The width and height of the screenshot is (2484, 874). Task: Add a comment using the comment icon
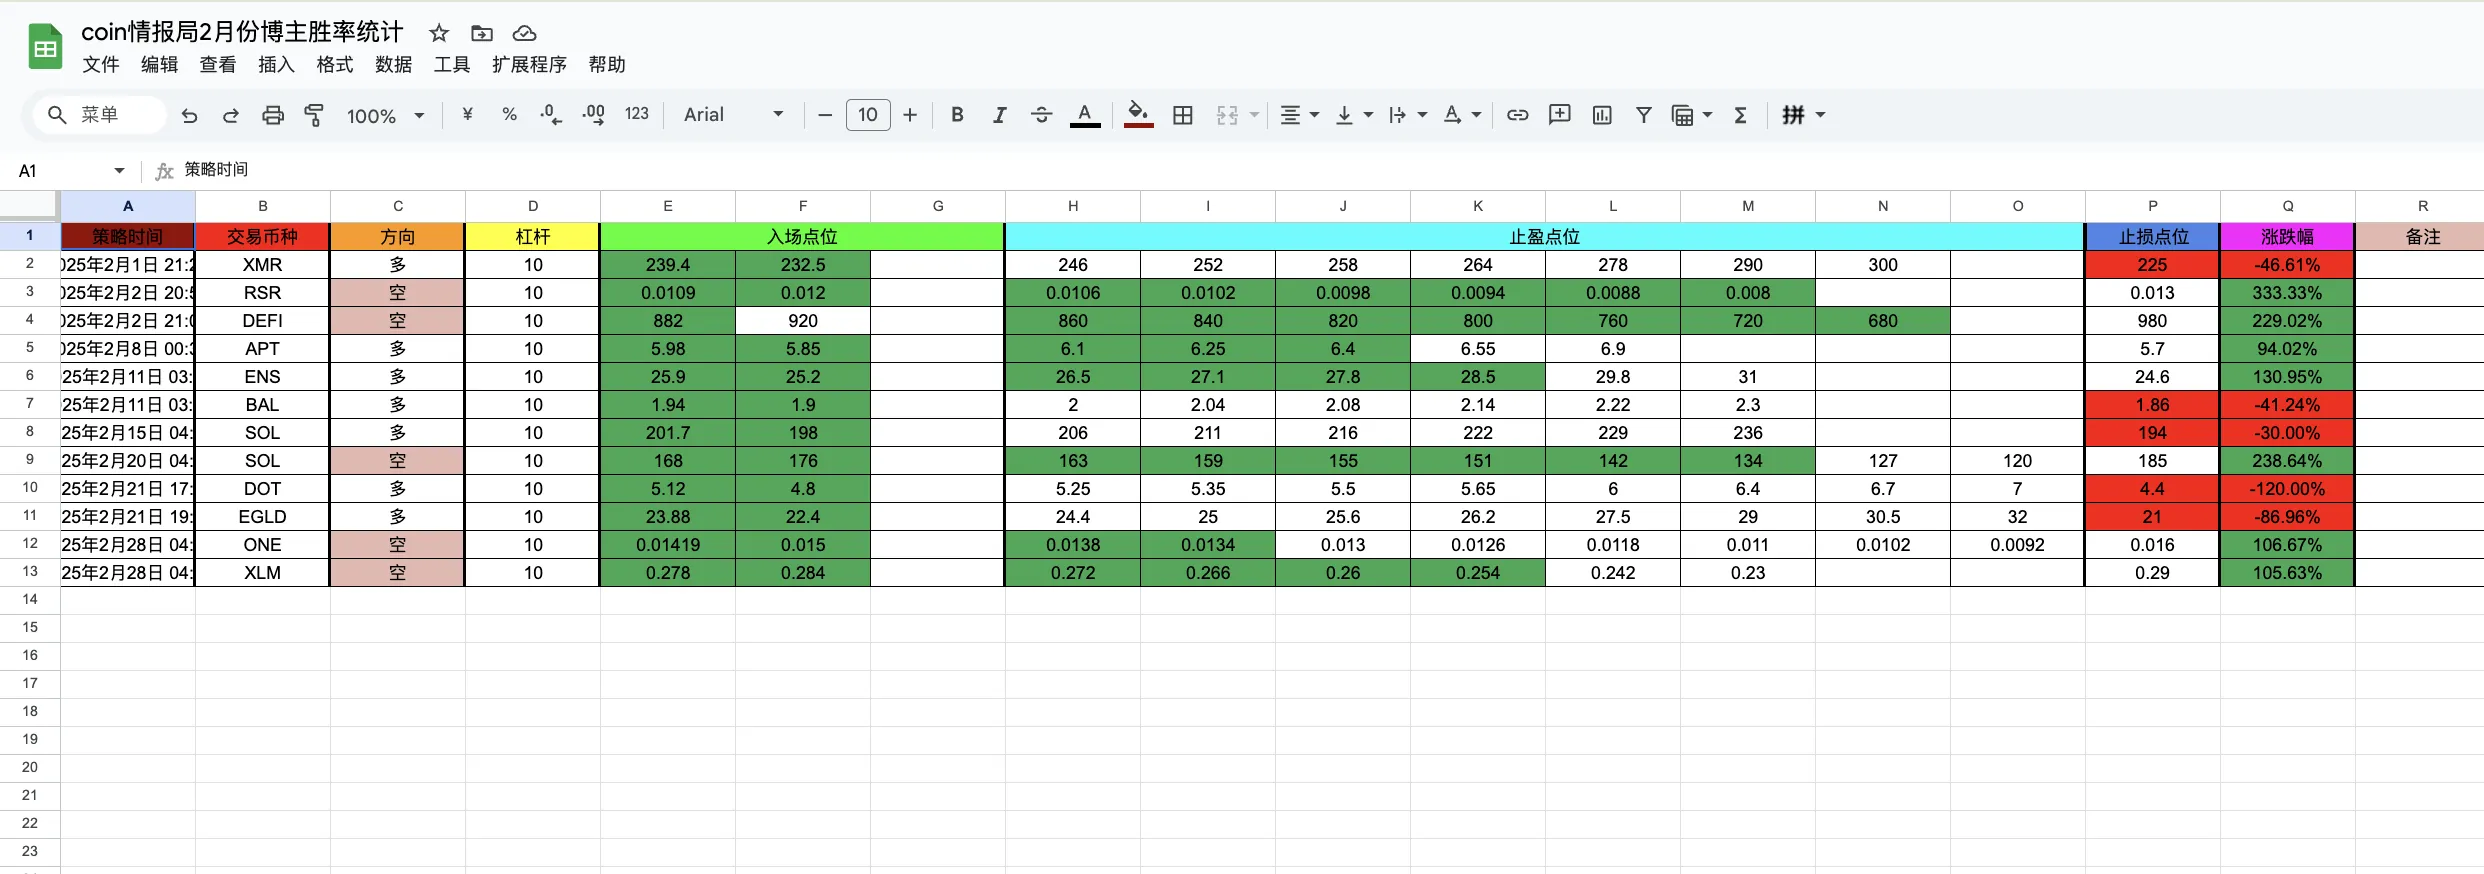(1559, 115)
